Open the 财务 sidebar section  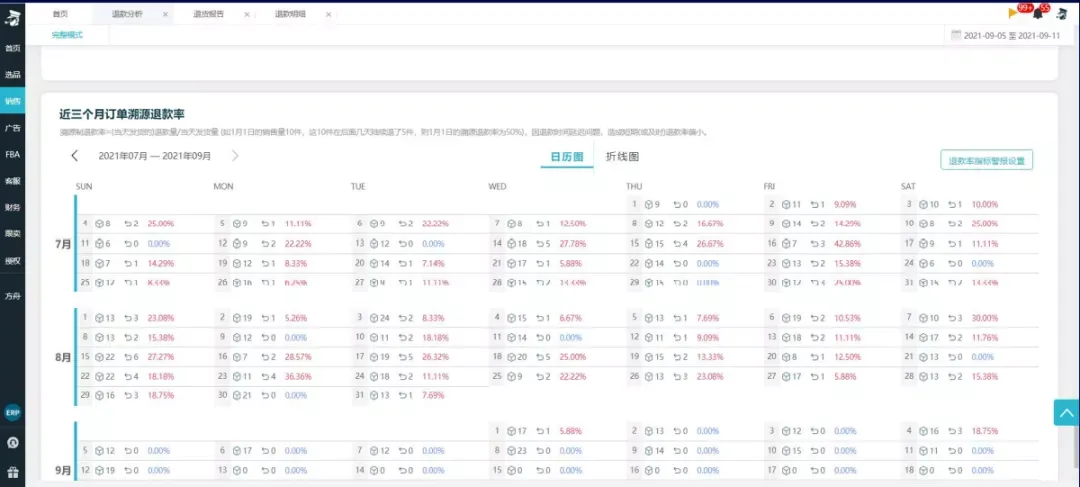click(12, 207)
